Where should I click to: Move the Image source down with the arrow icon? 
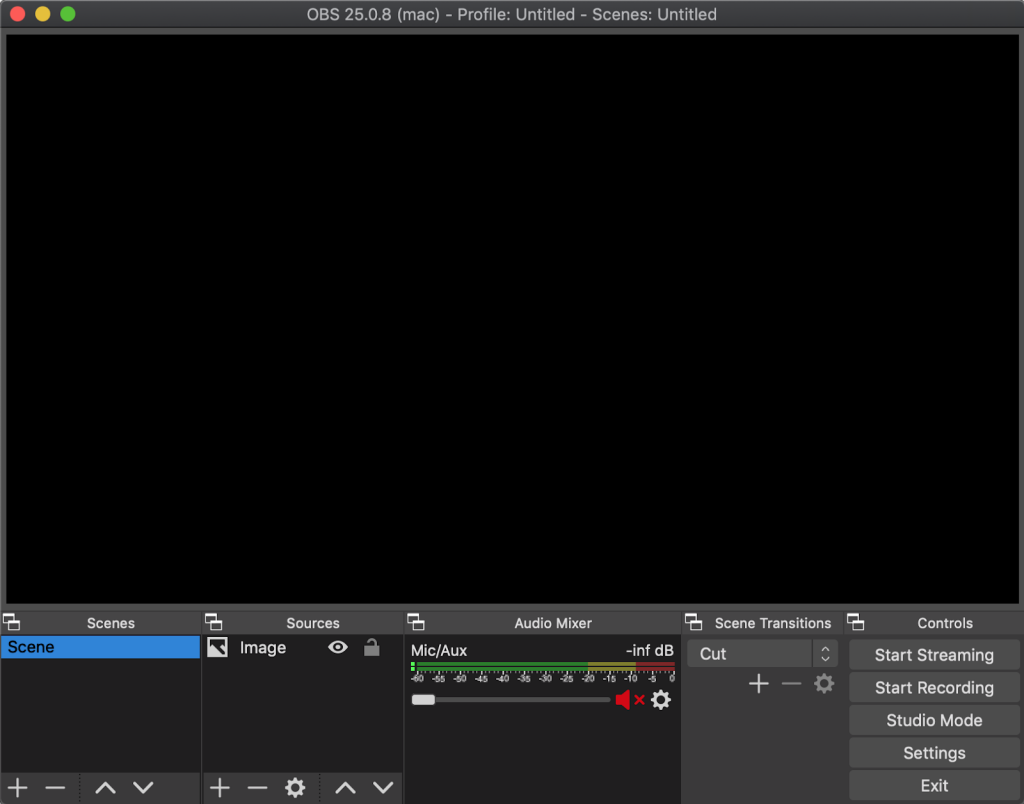click(382, 787)
